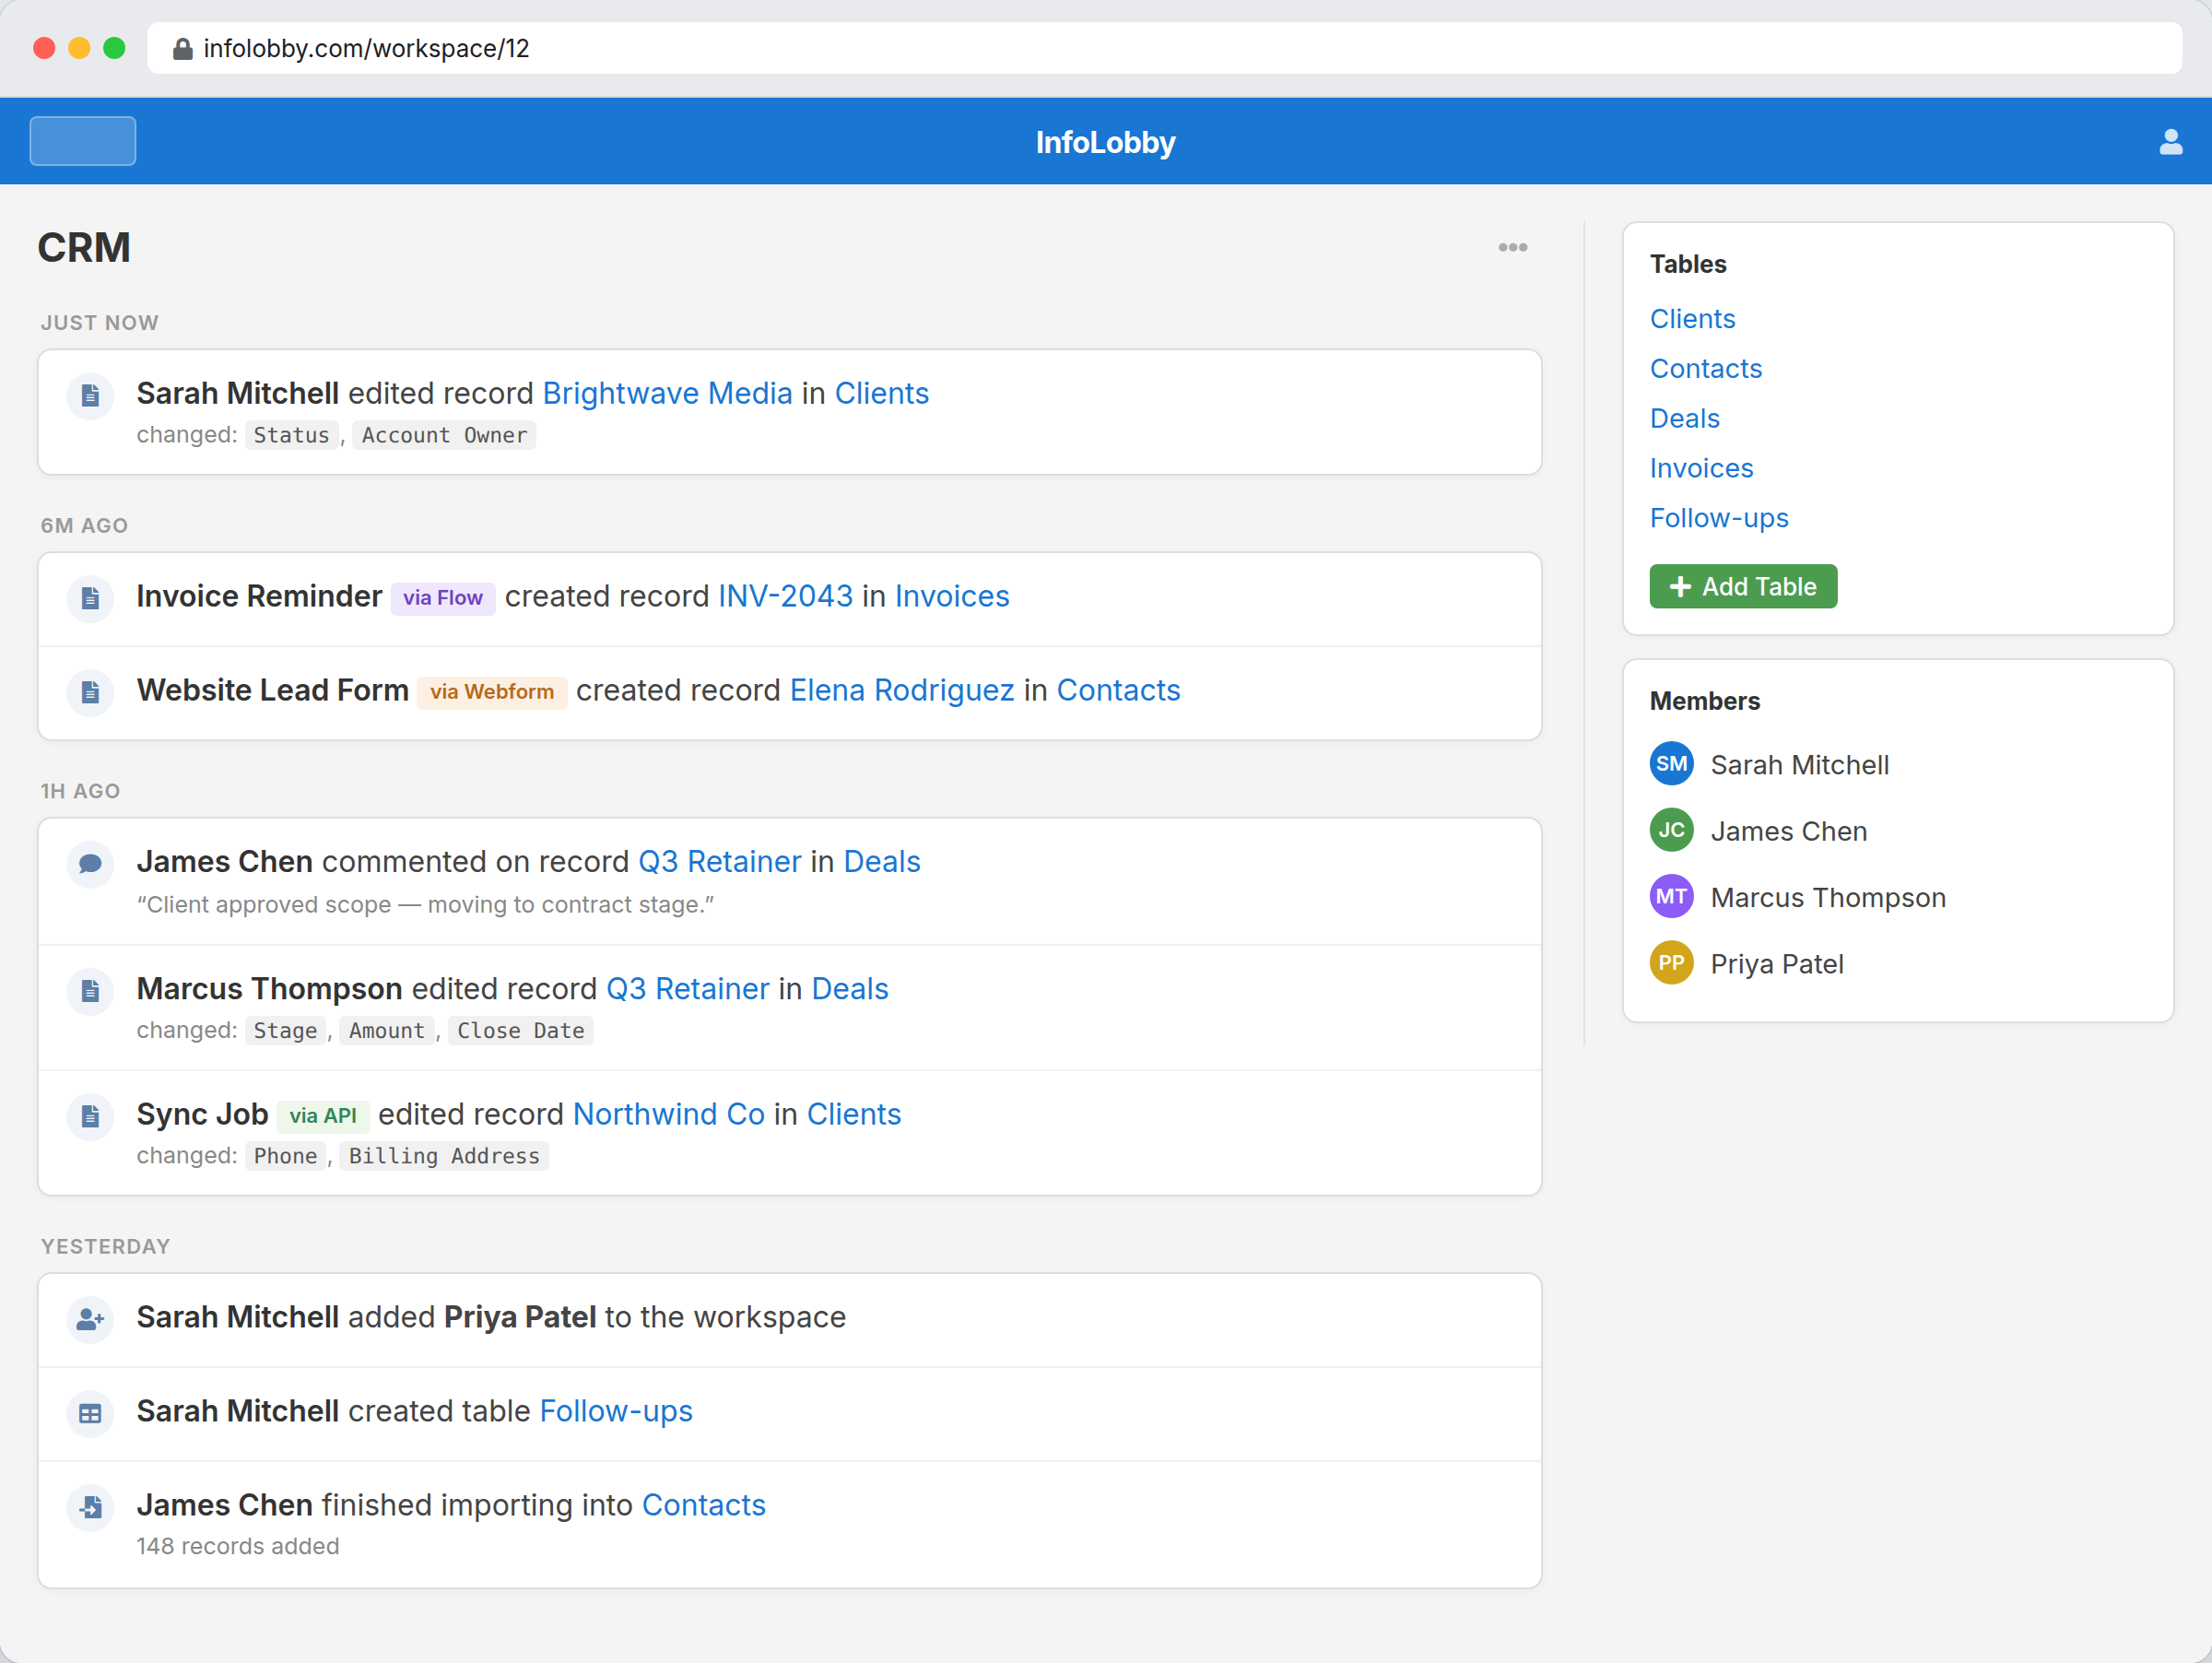
Task: Click the document icon beside Brightwave Media edit
Action: click(x=90, y=395)
